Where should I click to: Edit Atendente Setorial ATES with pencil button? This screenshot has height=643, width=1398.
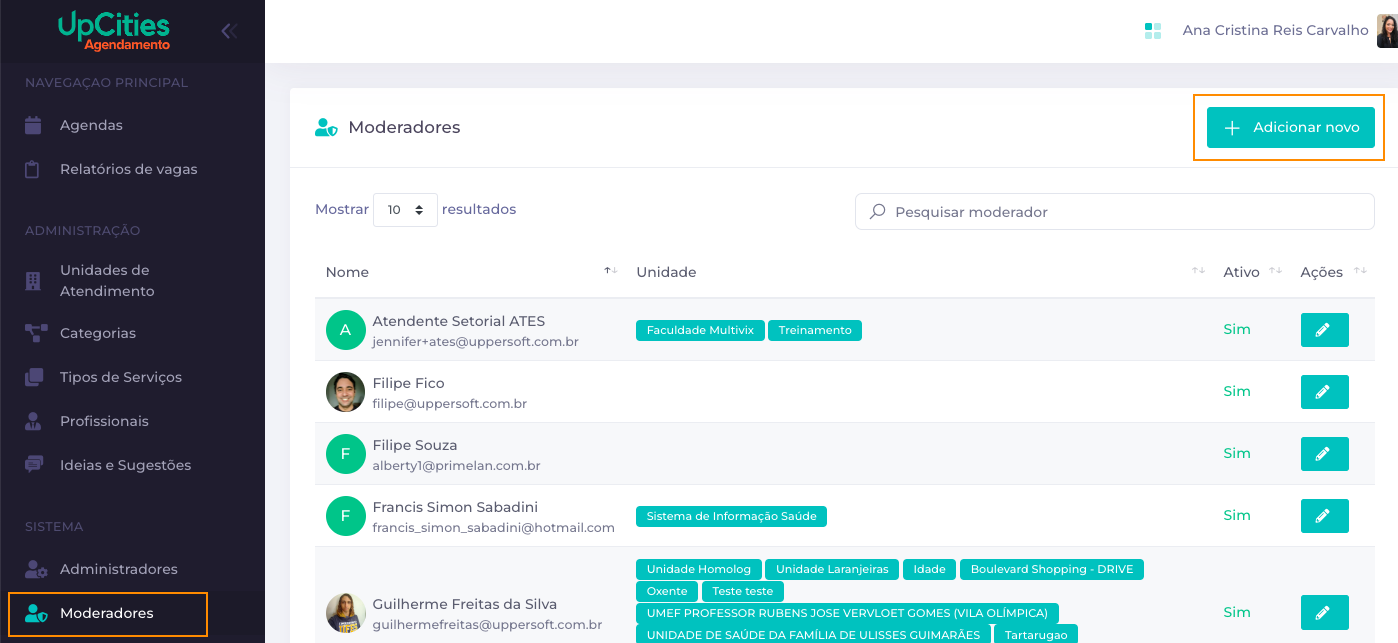click(1324, 330)
